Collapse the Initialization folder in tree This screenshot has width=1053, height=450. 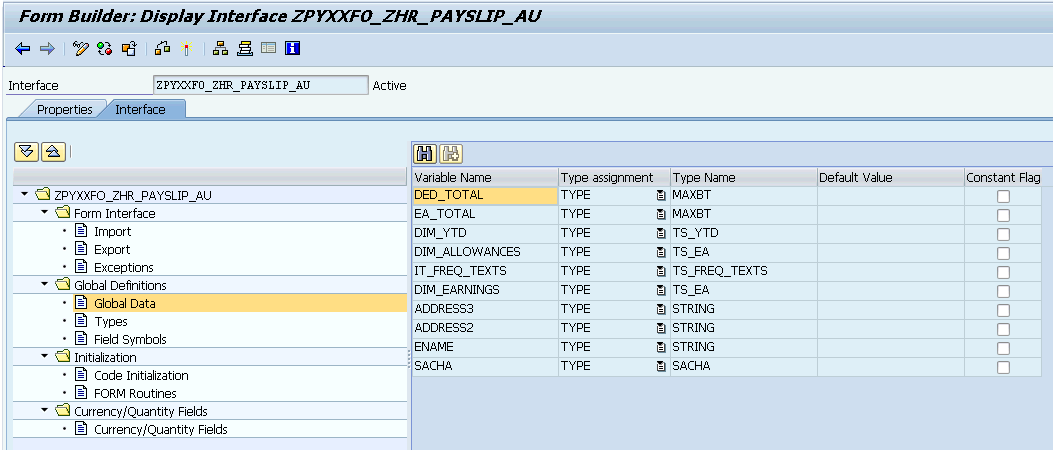[45, 357]
